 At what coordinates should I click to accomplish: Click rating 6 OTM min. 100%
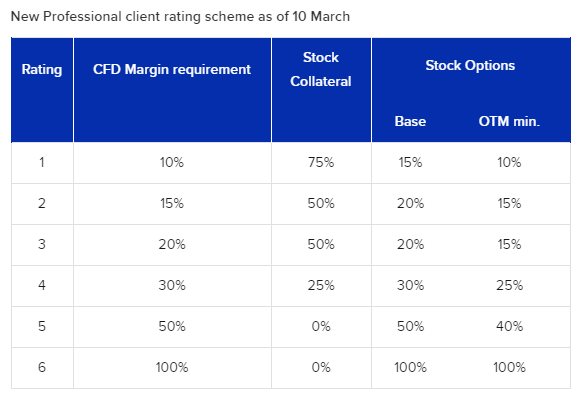(x=509, y=367)
